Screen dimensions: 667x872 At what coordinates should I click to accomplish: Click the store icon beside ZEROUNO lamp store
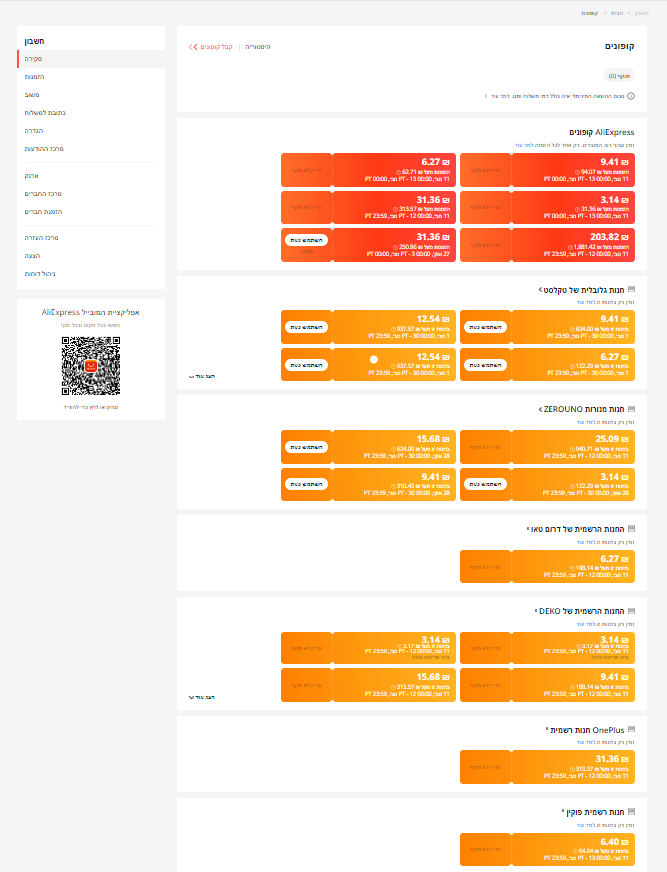pos(631,409)
